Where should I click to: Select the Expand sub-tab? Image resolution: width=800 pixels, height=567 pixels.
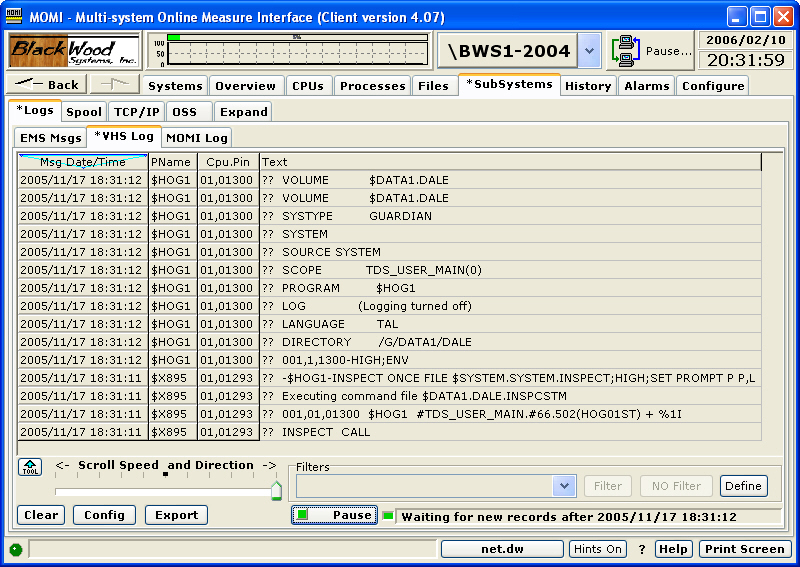(243, 112)
